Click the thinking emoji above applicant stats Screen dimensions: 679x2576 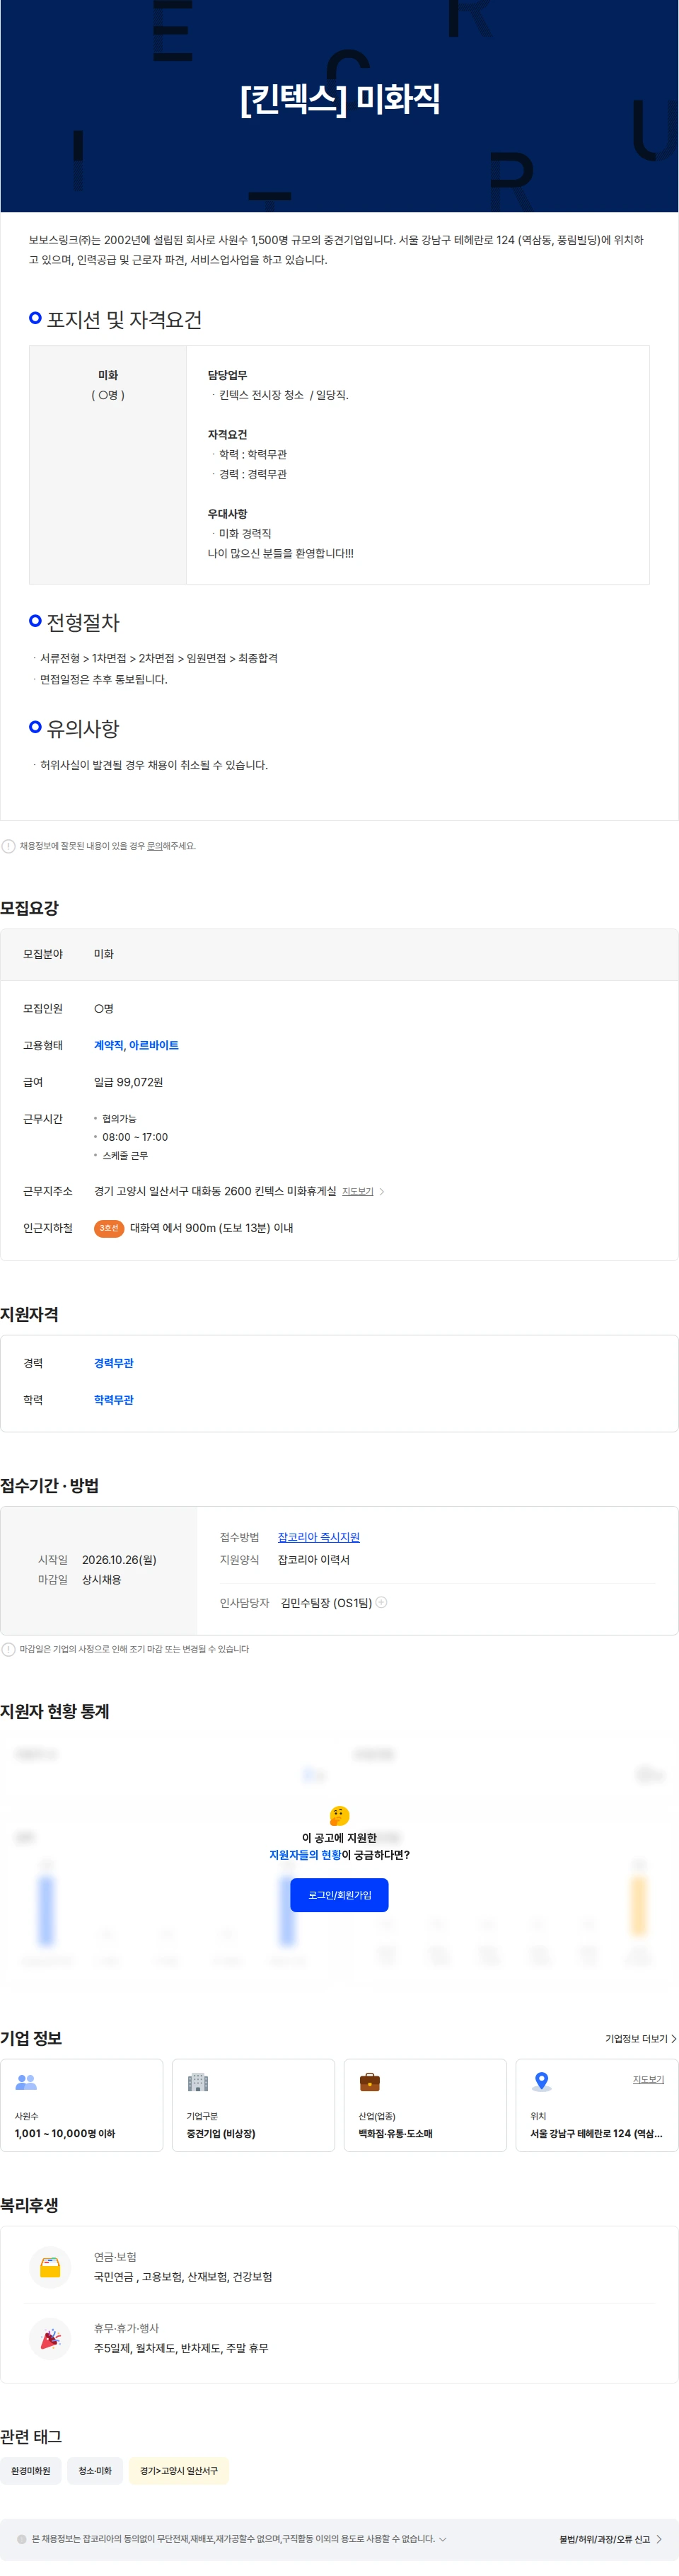tap(339, 1815)
